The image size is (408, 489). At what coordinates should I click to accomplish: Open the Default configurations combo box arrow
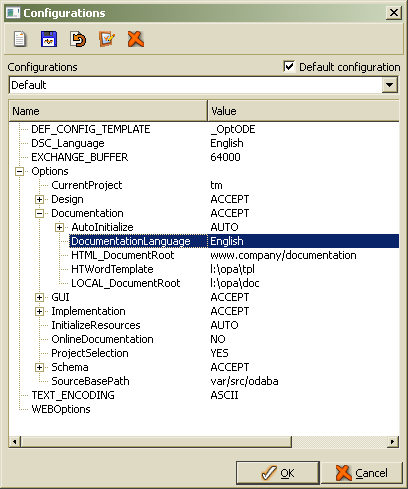[x=389, y=85]
